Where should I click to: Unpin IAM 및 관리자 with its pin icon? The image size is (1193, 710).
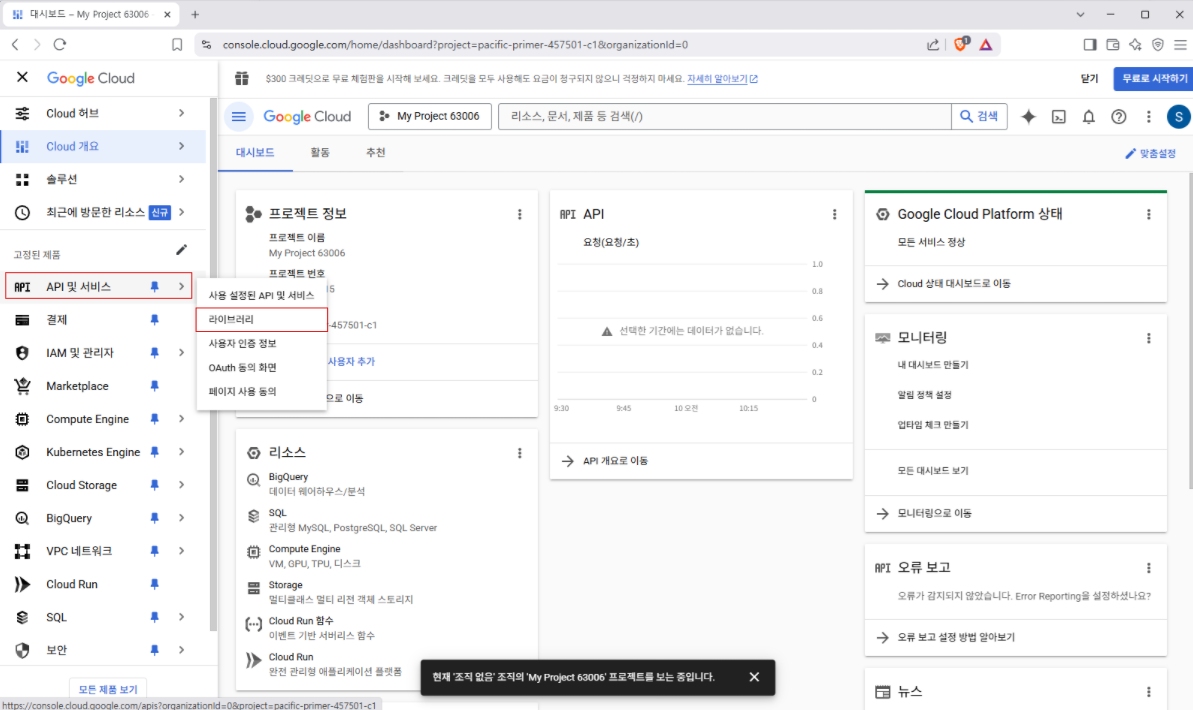(154, 352)
